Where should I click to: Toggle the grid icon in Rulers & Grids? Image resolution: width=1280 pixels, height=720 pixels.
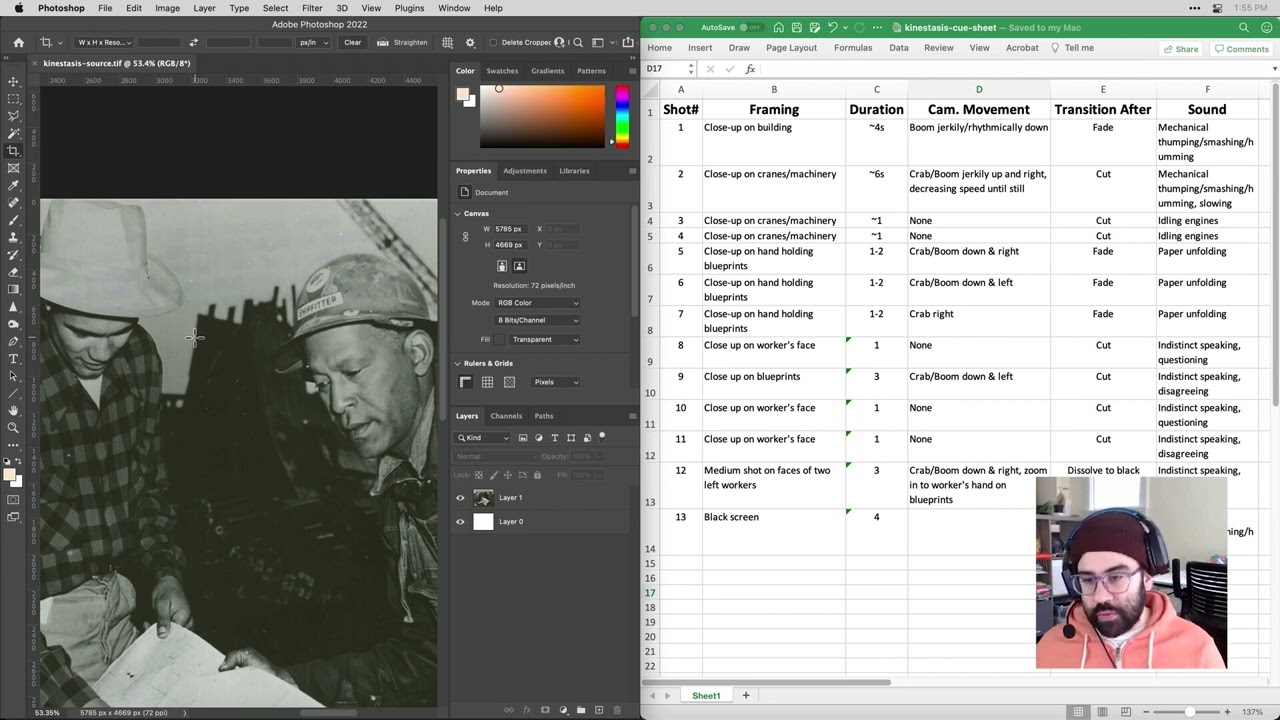(487, 382)
